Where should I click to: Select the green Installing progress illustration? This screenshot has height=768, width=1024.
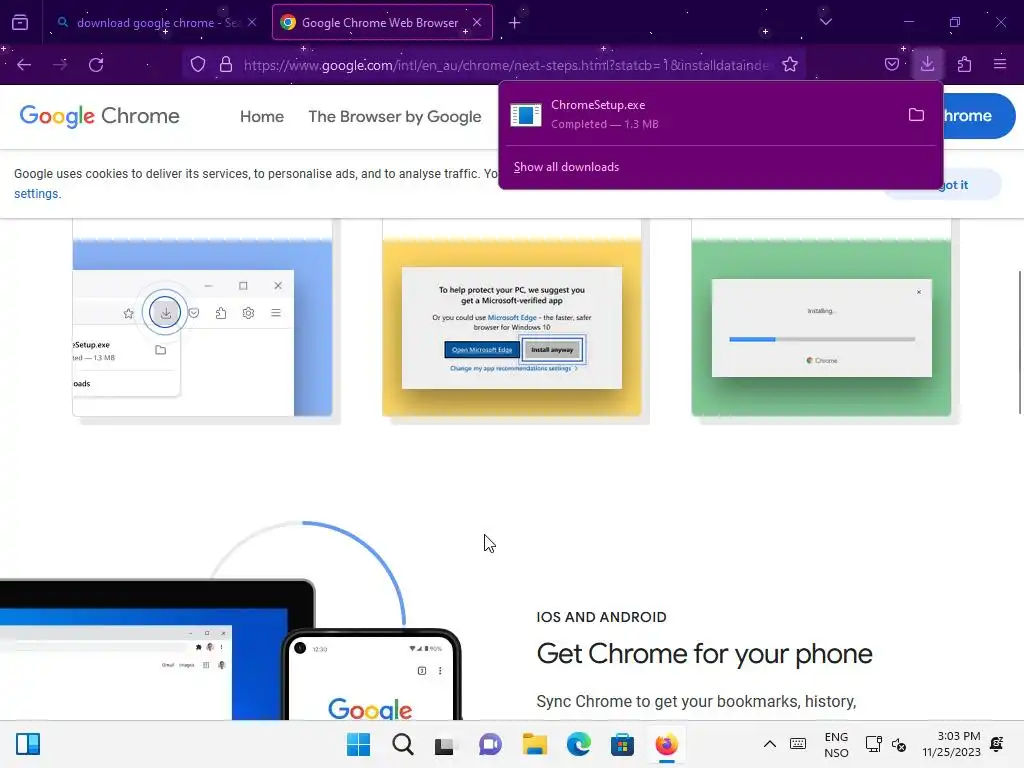pyautogui.click(x=822, y=327)
